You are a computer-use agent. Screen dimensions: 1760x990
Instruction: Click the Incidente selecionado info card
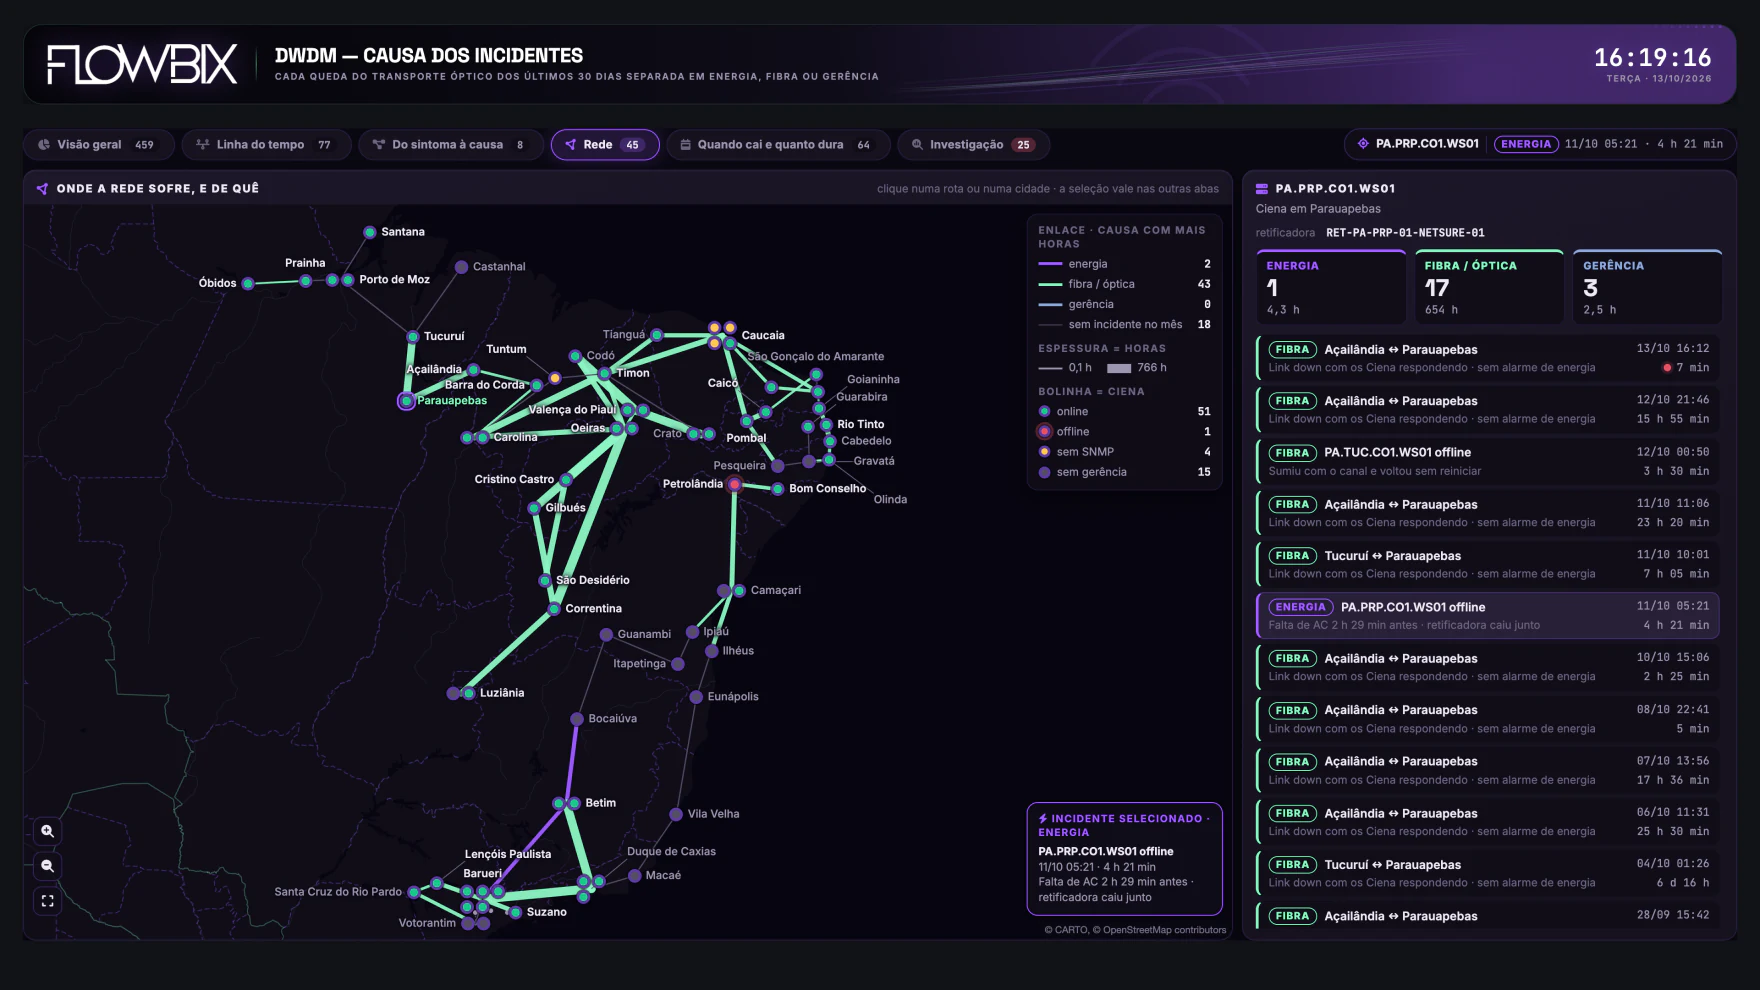pyautogui.click(x=1124, y=859)
